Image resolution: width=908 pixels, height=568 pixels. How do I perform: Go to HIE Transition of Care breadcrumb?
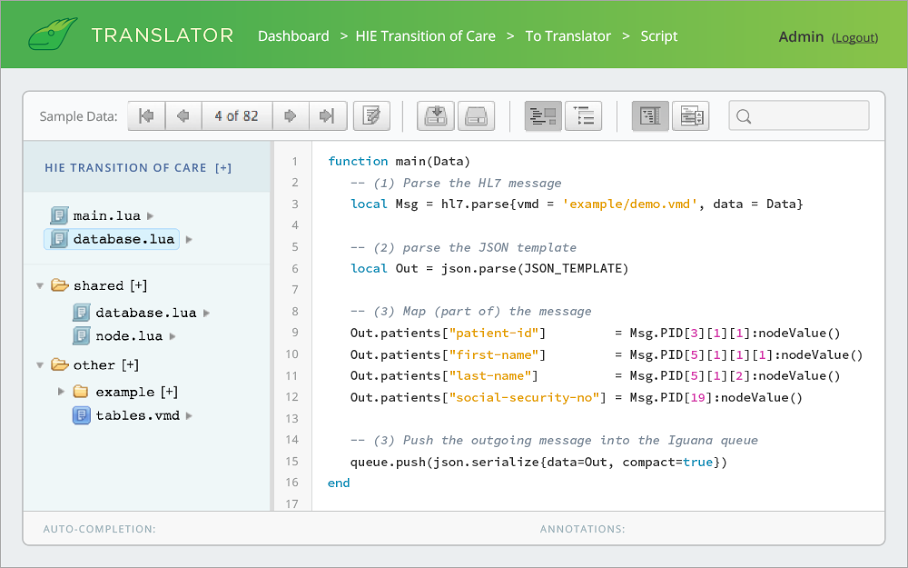(425, 36)
